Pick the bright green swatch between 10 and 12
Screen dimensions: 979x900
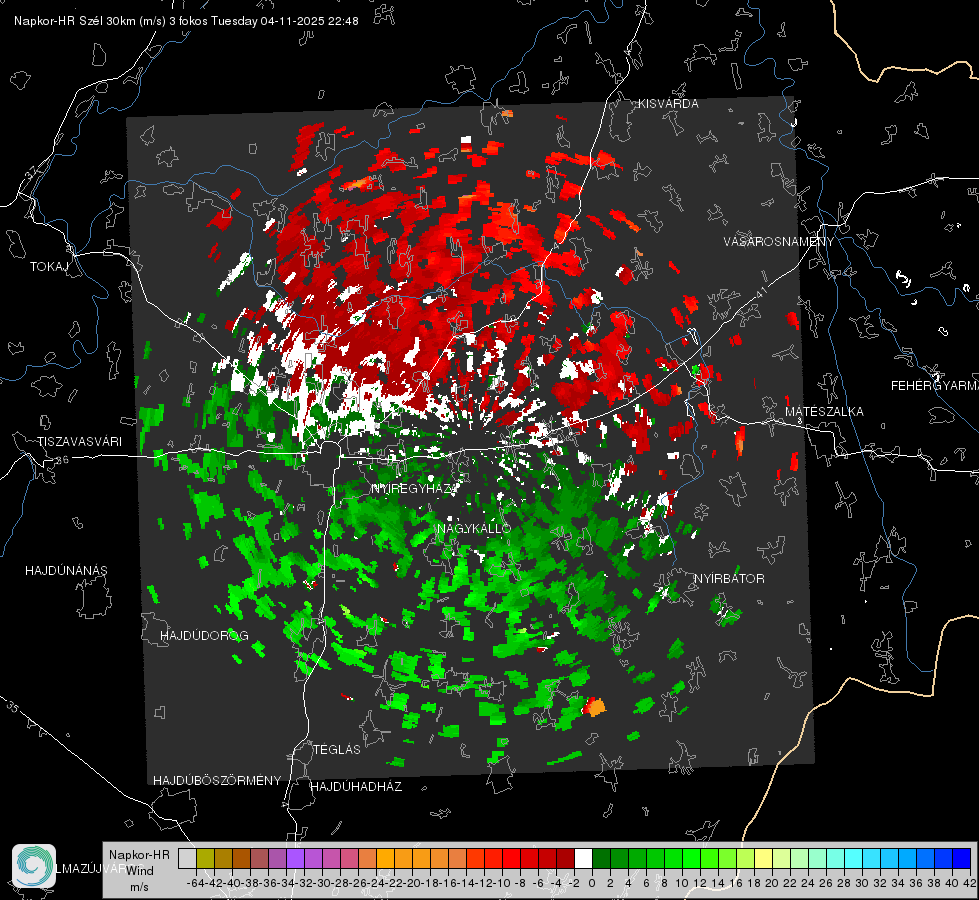coord(691,858)
